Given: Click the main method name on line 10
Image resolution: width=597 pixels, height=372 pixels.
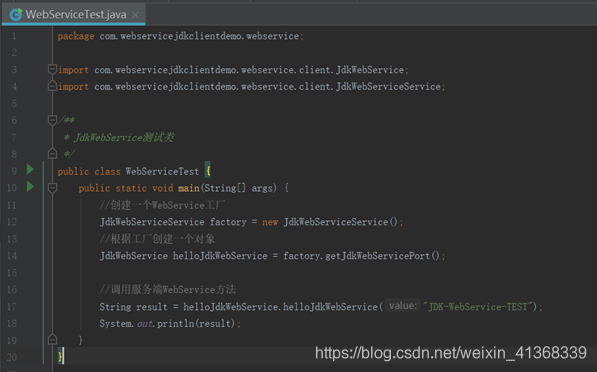Looking at the screenshot, I should 189,188.
